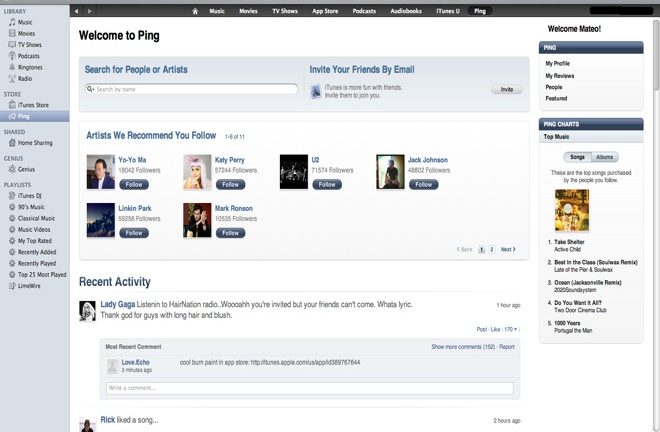Open Top 25 Most Played gear icon
The image size is (660, 432).
pos(12,275)
